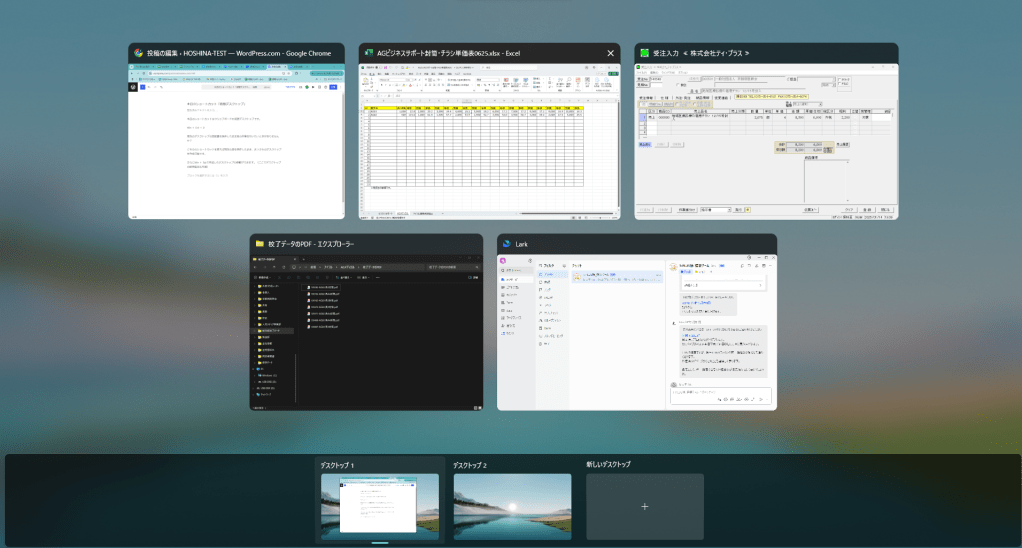Screen dimensions: 1022x548
Task: Select the 受注入力 order entry window preview
Action: [x=766, y=141]
